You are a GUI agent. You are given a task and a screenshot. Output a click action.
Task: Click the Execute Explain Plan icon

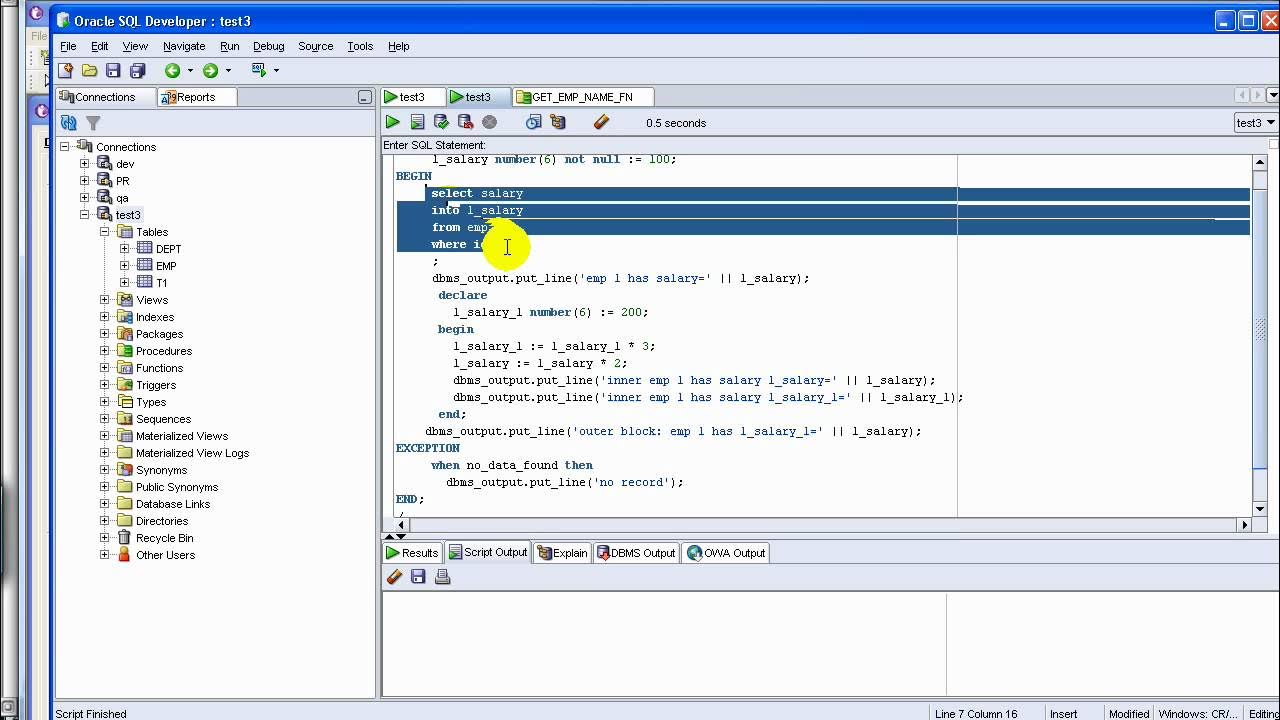pyautogui.click(x=558, y=122)
